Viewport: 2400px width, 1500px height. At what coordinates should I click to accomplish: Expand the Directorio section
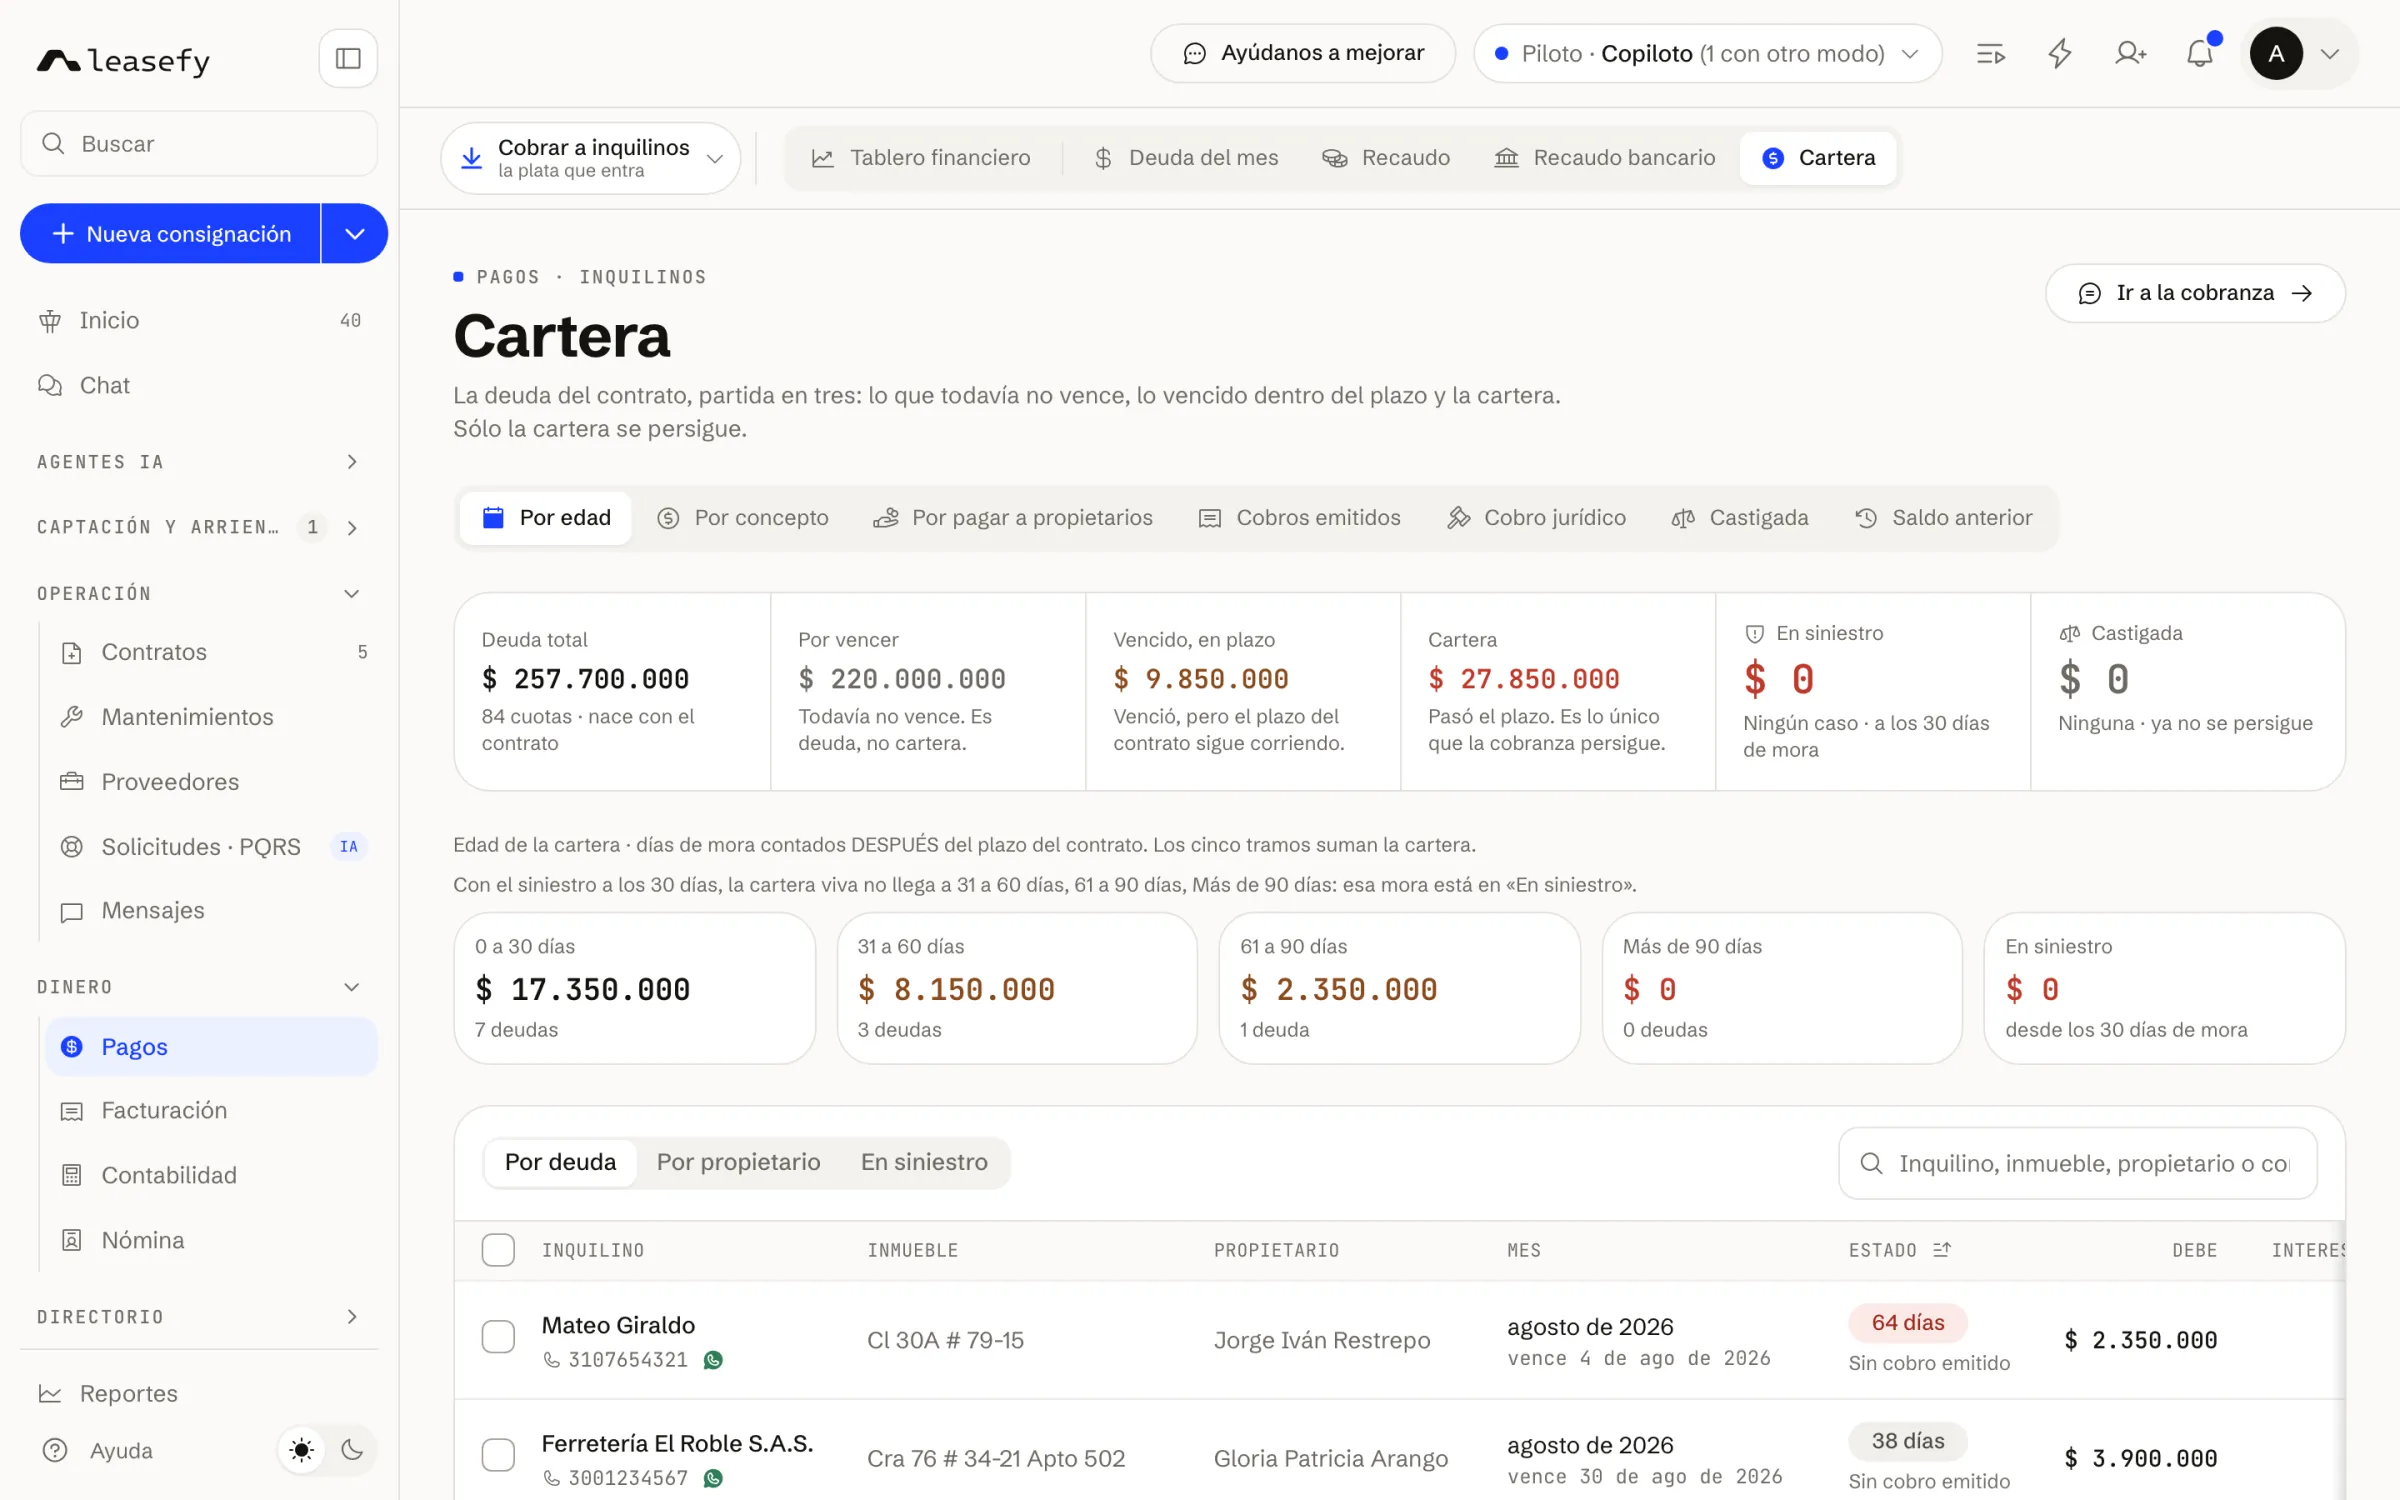(199, 1317)
